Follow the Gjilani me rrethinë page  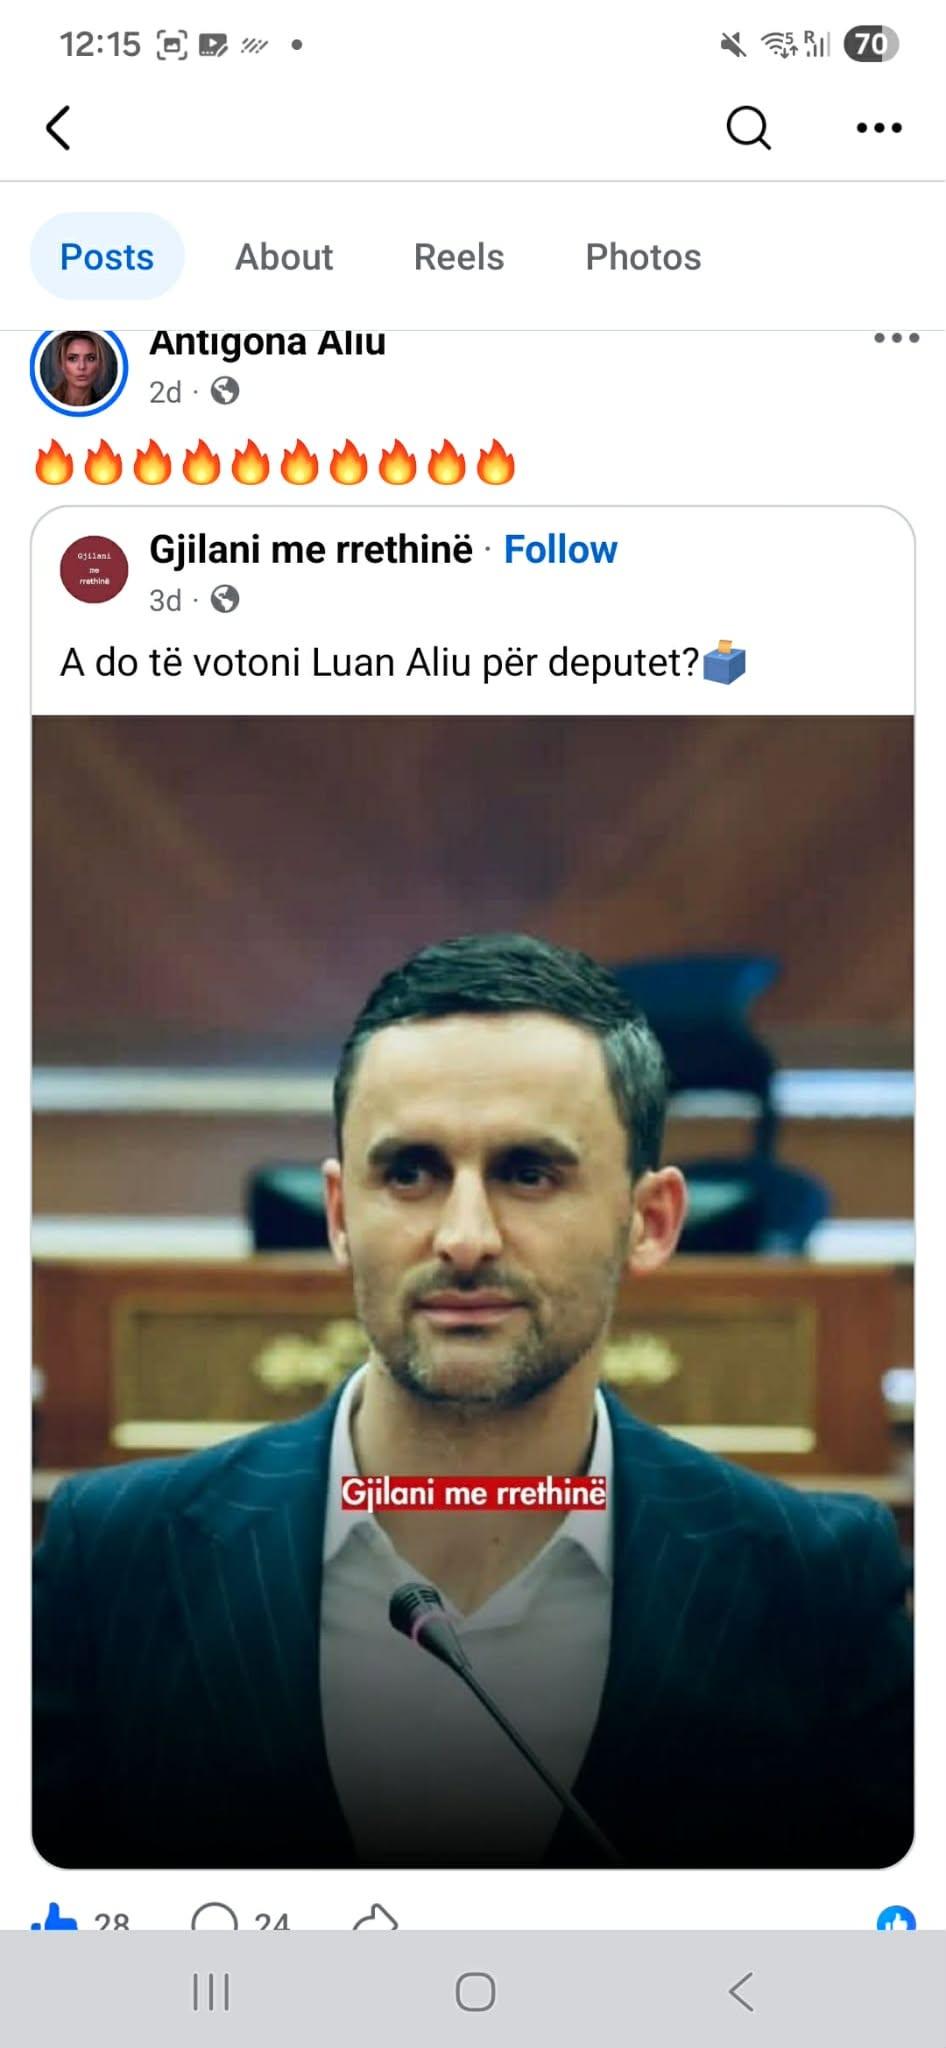point(560,549)
